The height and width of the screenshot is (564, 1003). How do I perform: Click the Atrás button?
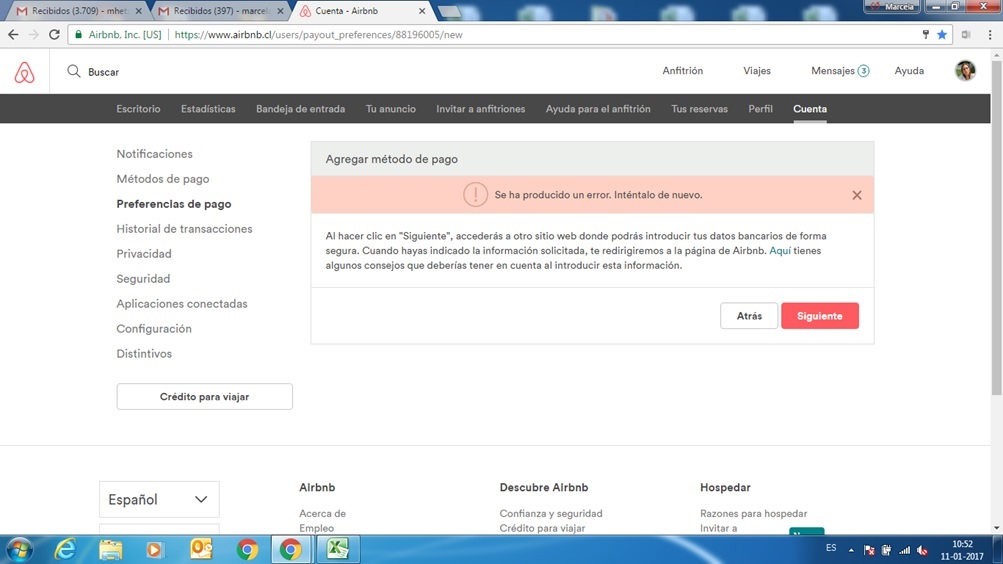(x=749, y=316)
